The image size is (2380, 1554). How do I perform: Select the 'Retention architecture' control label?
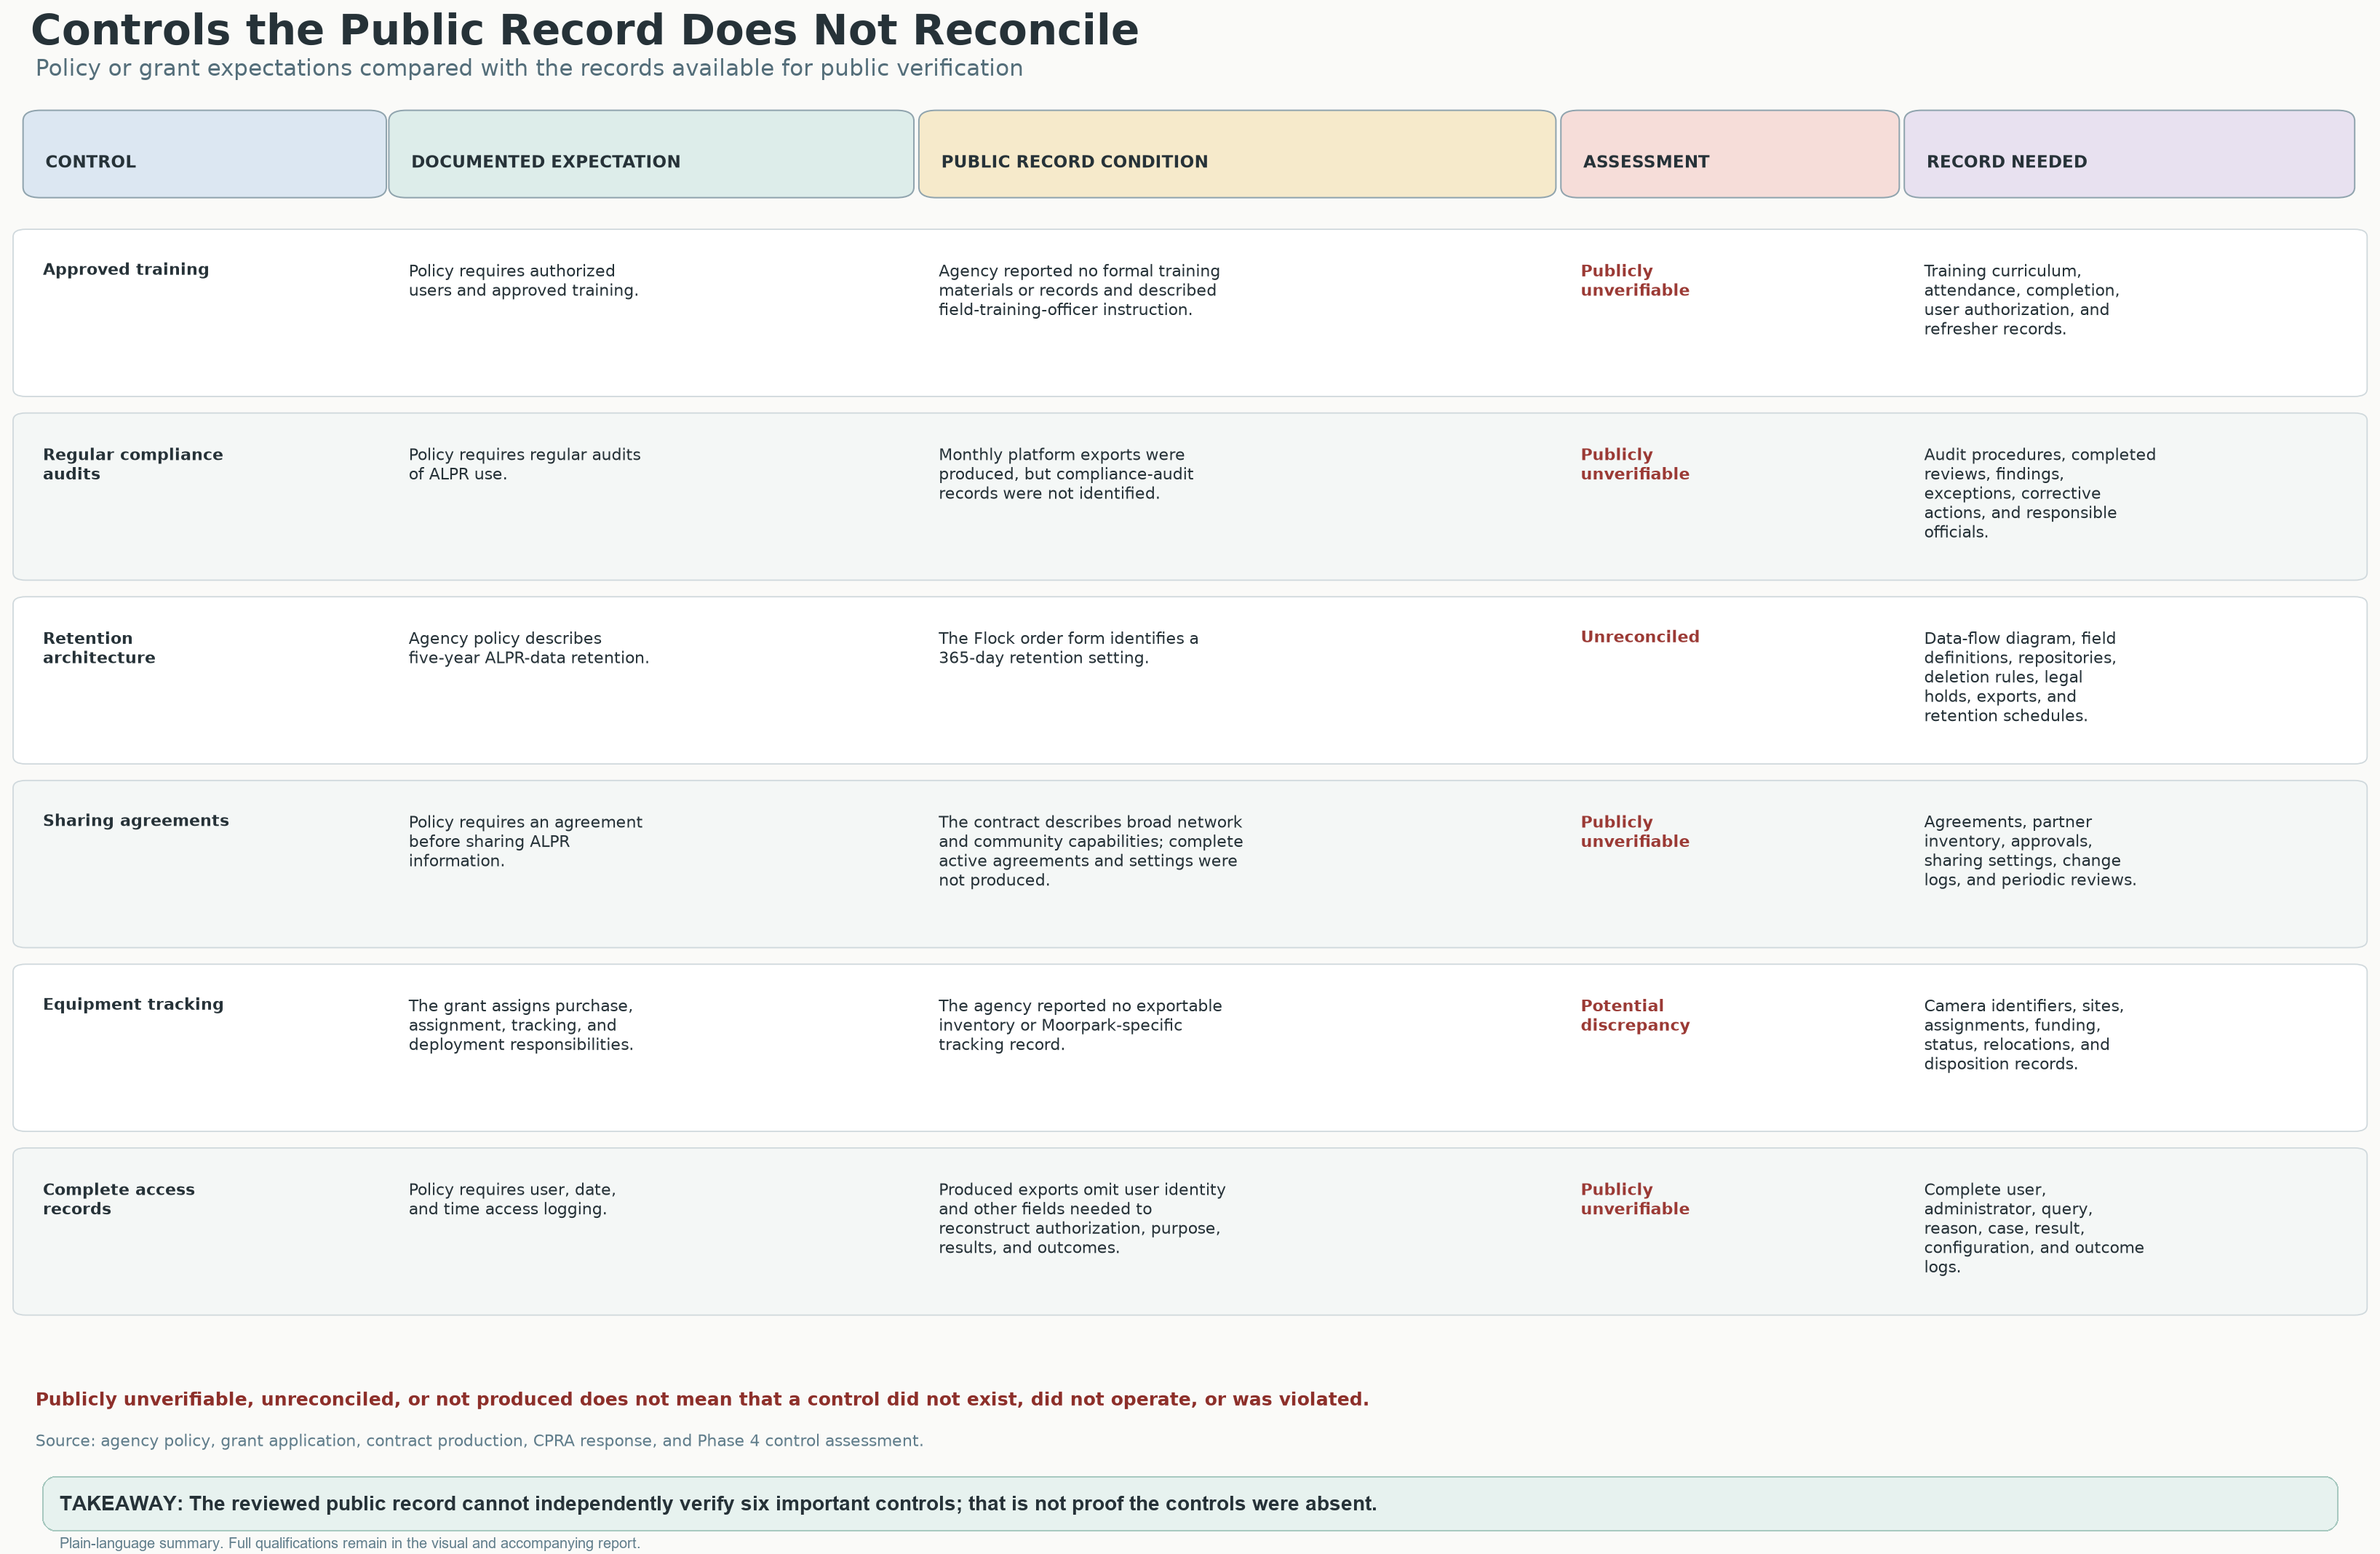(x=99, y=648)
